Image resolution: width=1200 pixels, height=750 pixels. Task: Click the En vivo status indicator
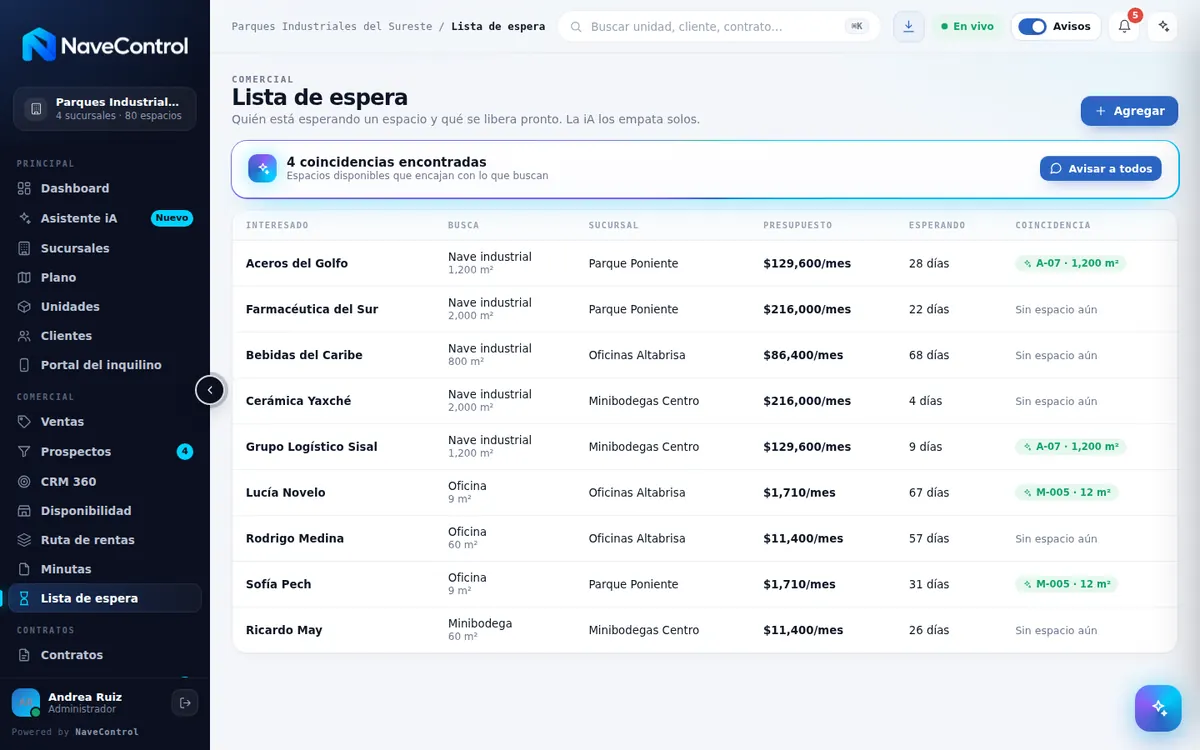click(967, 27)
